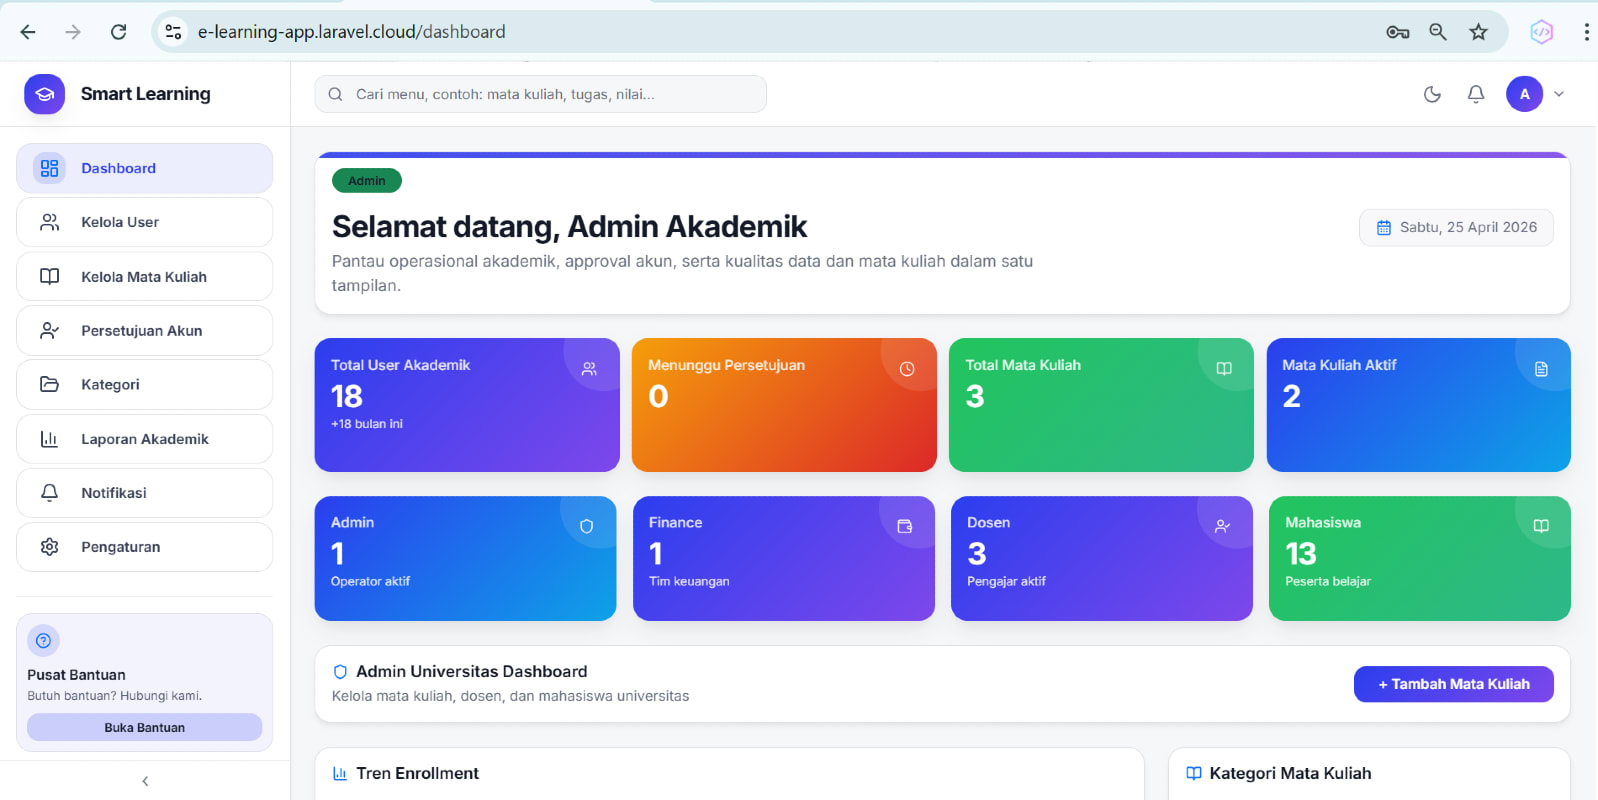Open site information icon in address bar
The width and height of the screenshot is (1598, 800).
point(173,32)
